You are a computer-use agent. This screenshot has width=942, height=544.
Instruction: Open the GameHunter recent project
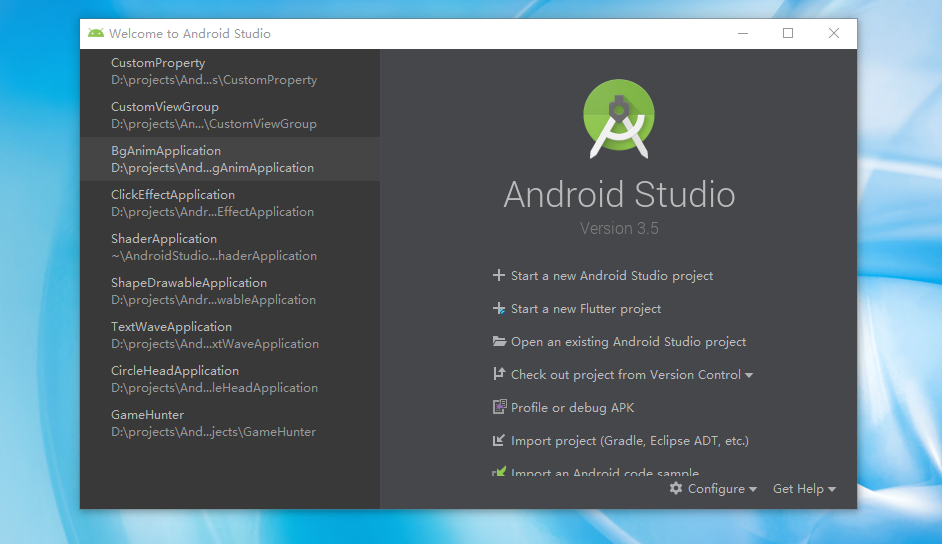tap(229, 423)
